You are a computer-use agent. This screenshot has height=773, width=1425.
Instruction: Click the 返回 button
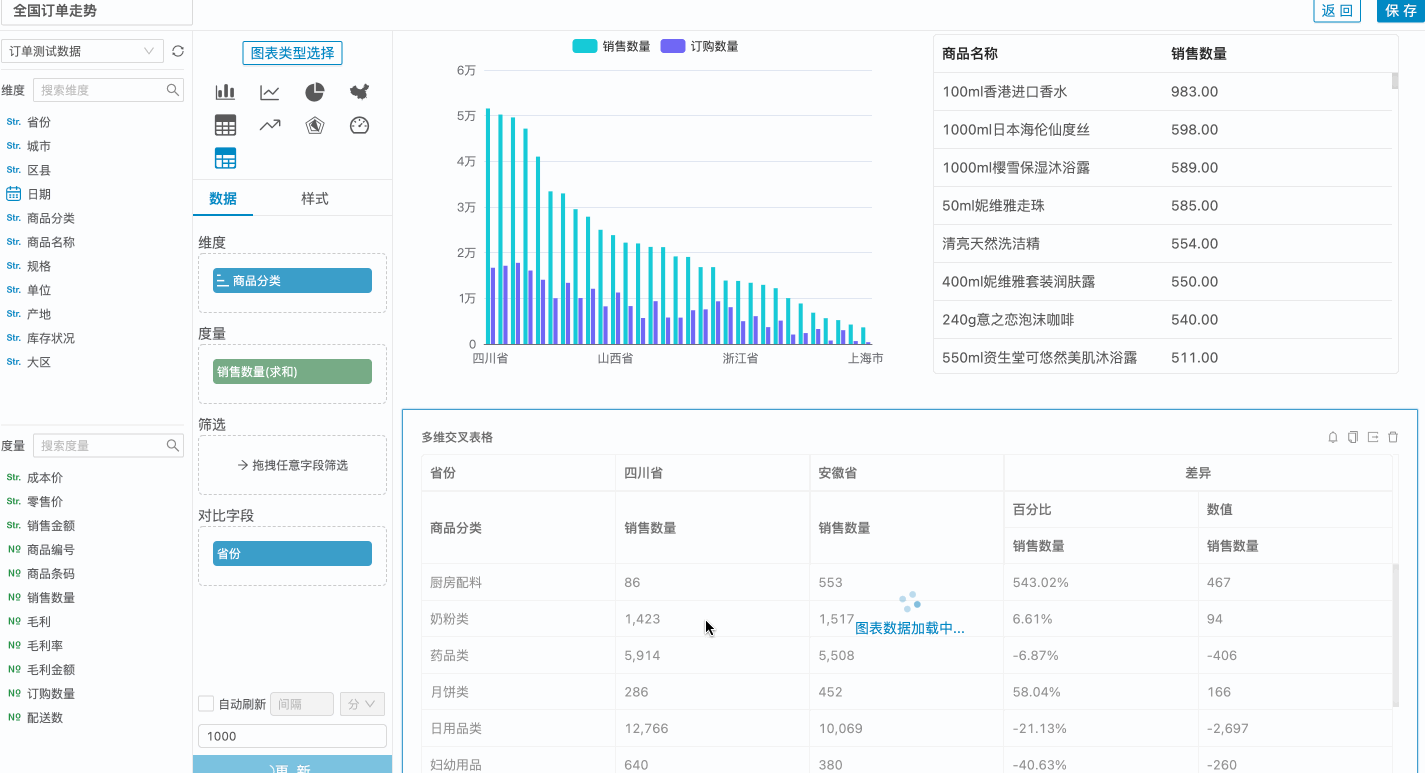[1337, 11]
